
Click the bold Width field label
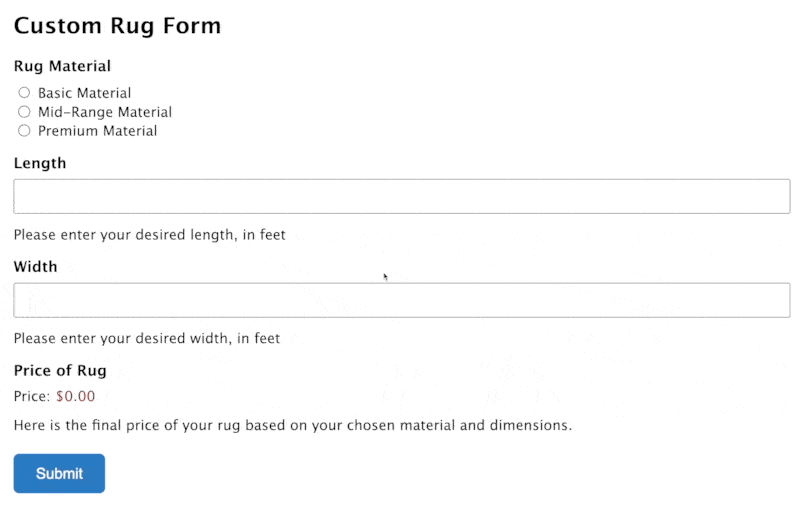[36, 267]
